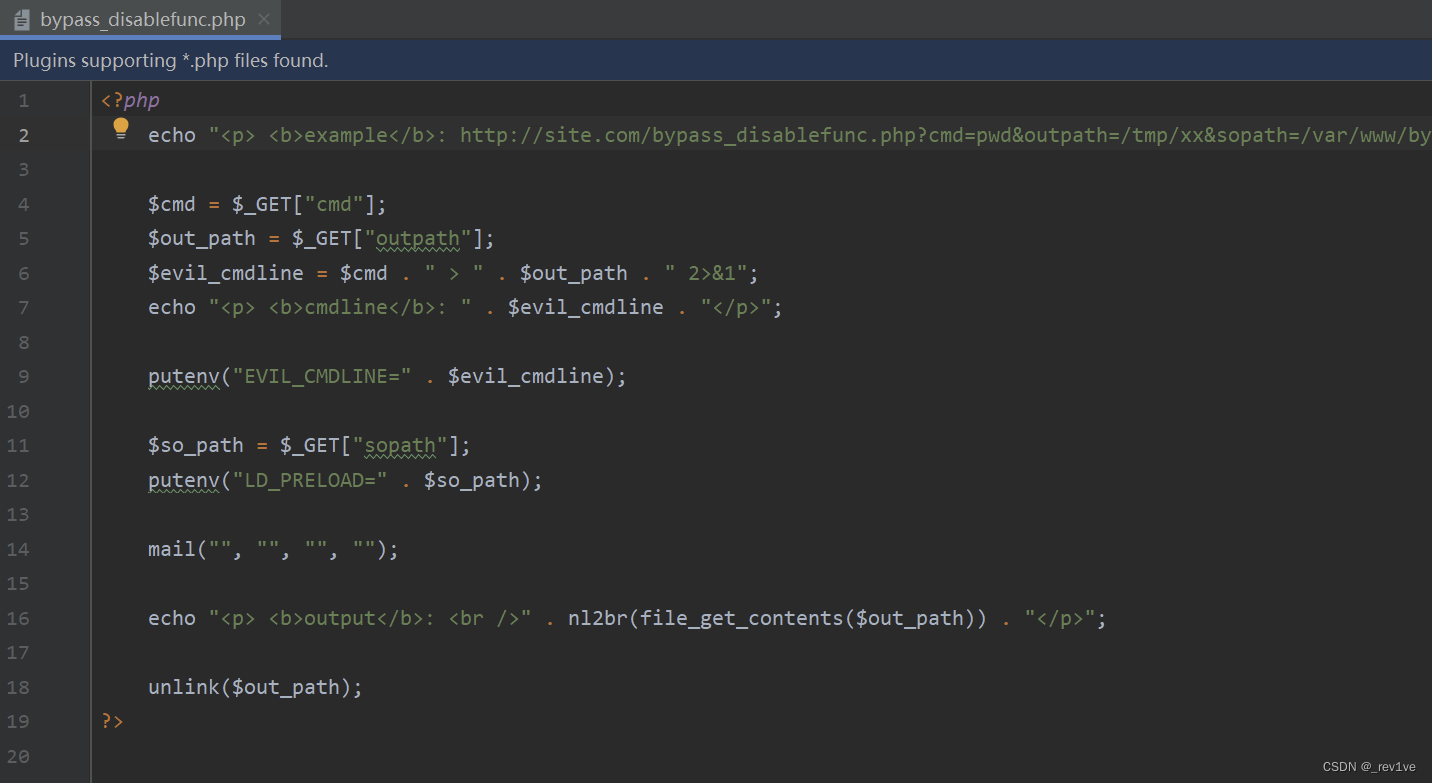The height and width of the screenshot is (783, 1432).
Task: Click $so_path variable on line 11
Action: pos(196,445)
